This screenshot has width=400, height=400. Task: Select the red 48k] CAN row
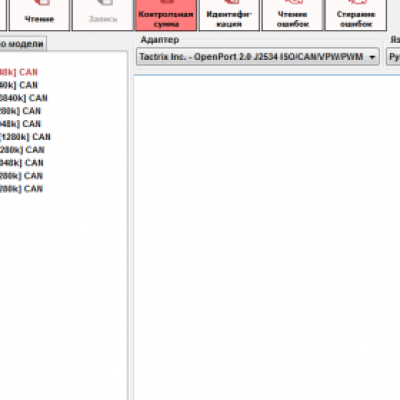coord(19,72)
